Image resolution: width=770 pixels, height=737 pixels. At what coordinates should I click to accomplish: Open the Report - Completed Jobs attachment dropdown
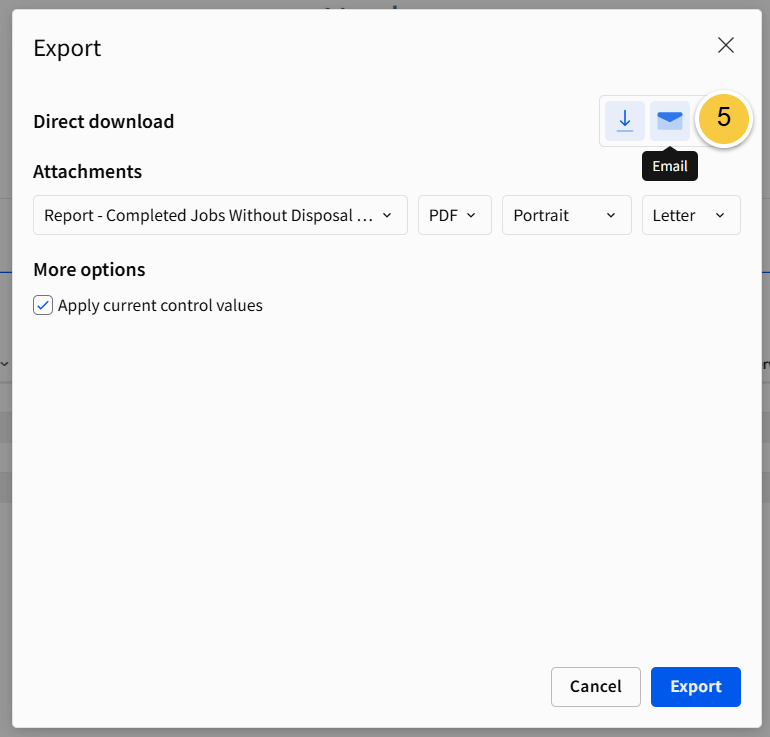click(x=220, y=215)
